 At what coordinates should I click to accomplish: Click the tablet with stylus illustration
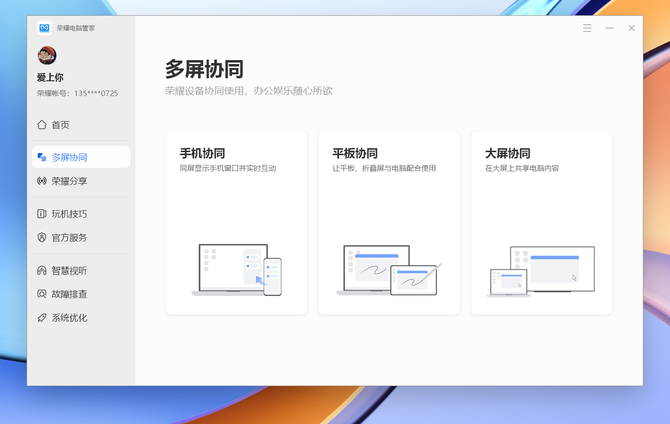coord(390,270)
